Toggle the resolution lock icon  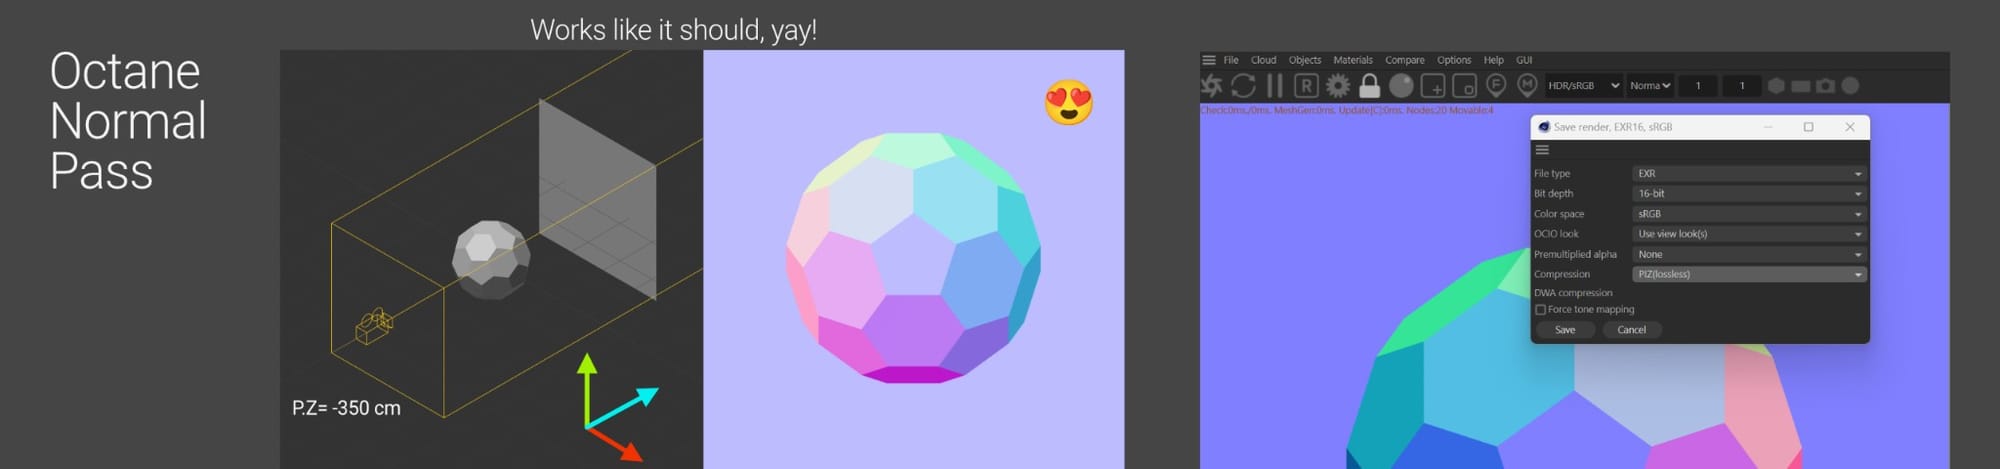1369,86
